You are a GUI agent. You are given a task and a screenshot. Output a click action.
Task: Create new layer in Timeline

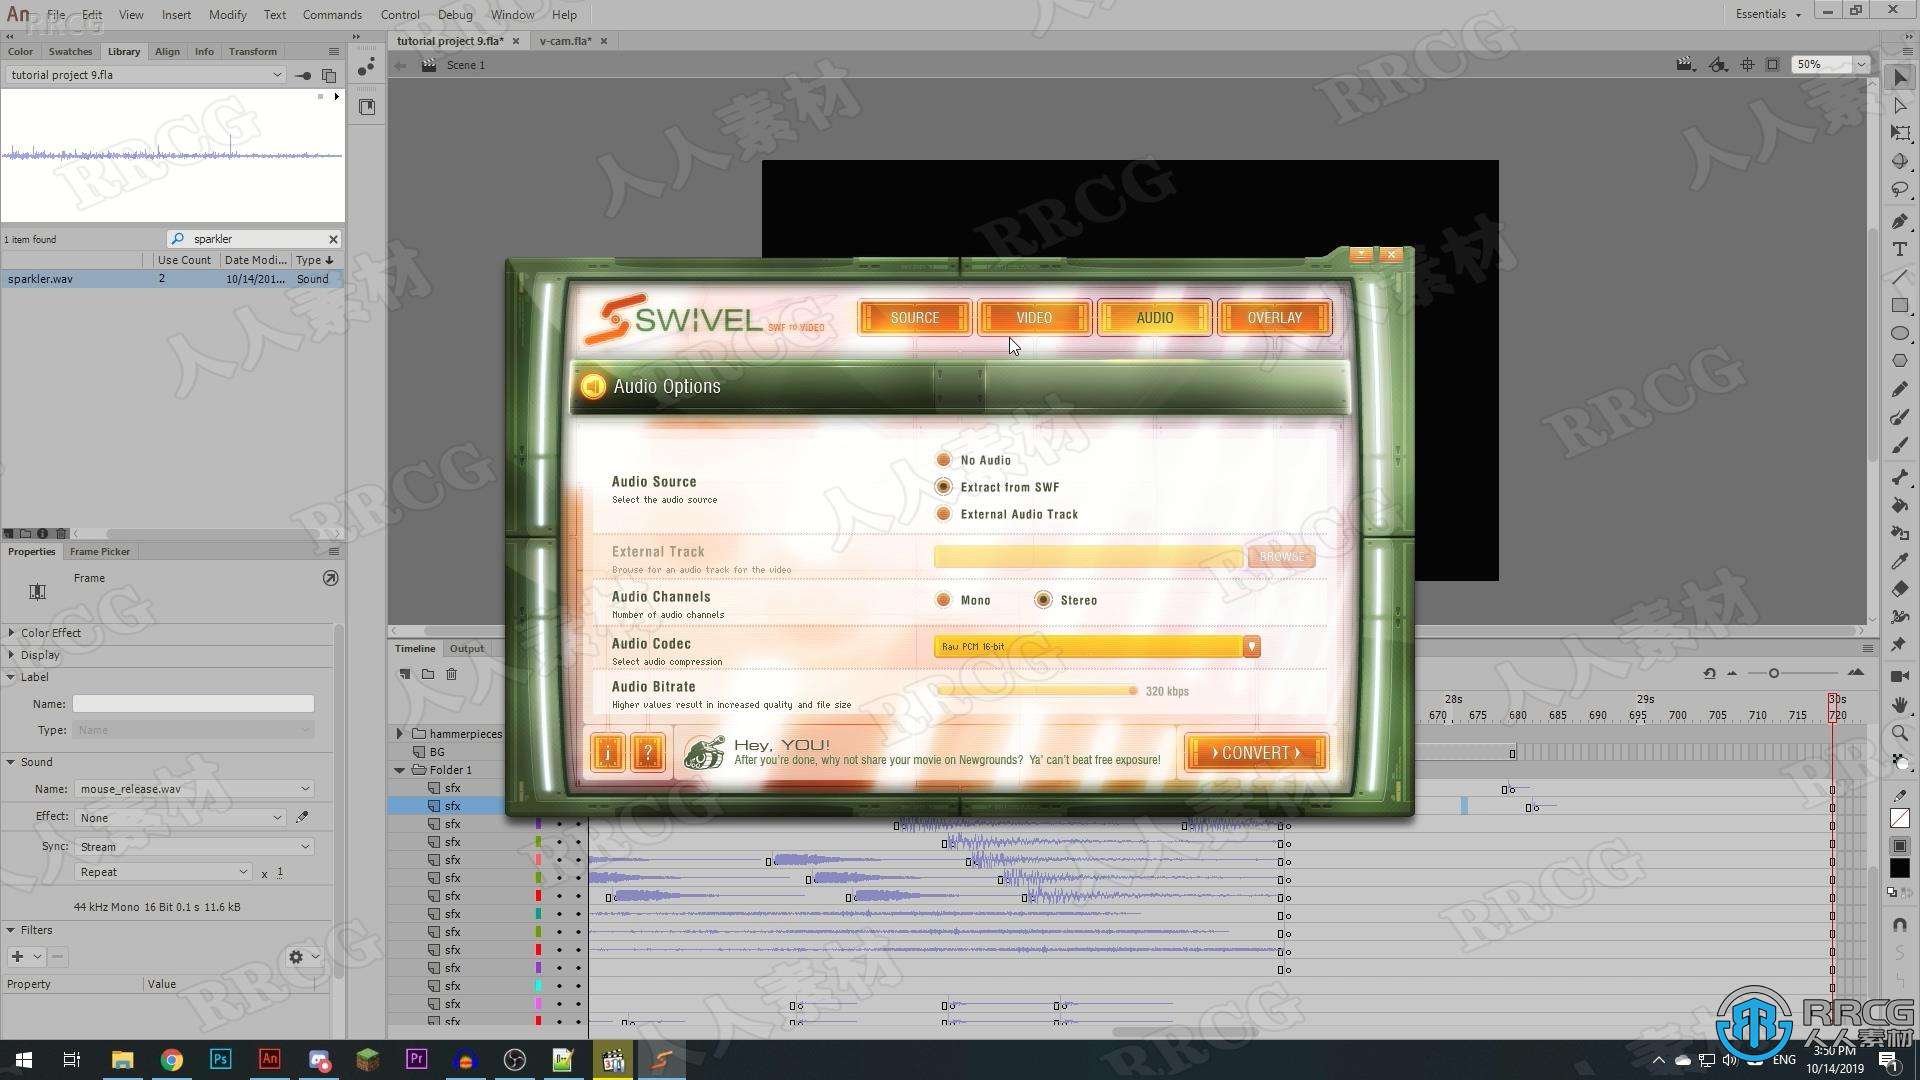pyautogui.click(x=405, y=674)
